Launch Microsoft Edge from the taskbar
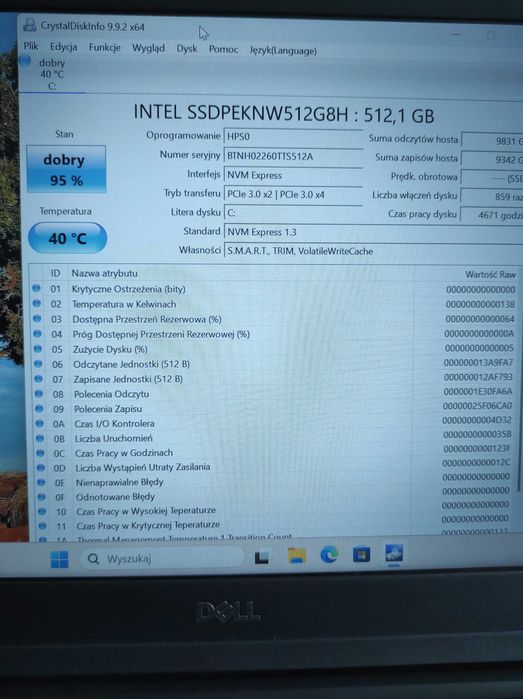Image resolution: width=523 pixels, height=699 pixels. click(329, 555)
